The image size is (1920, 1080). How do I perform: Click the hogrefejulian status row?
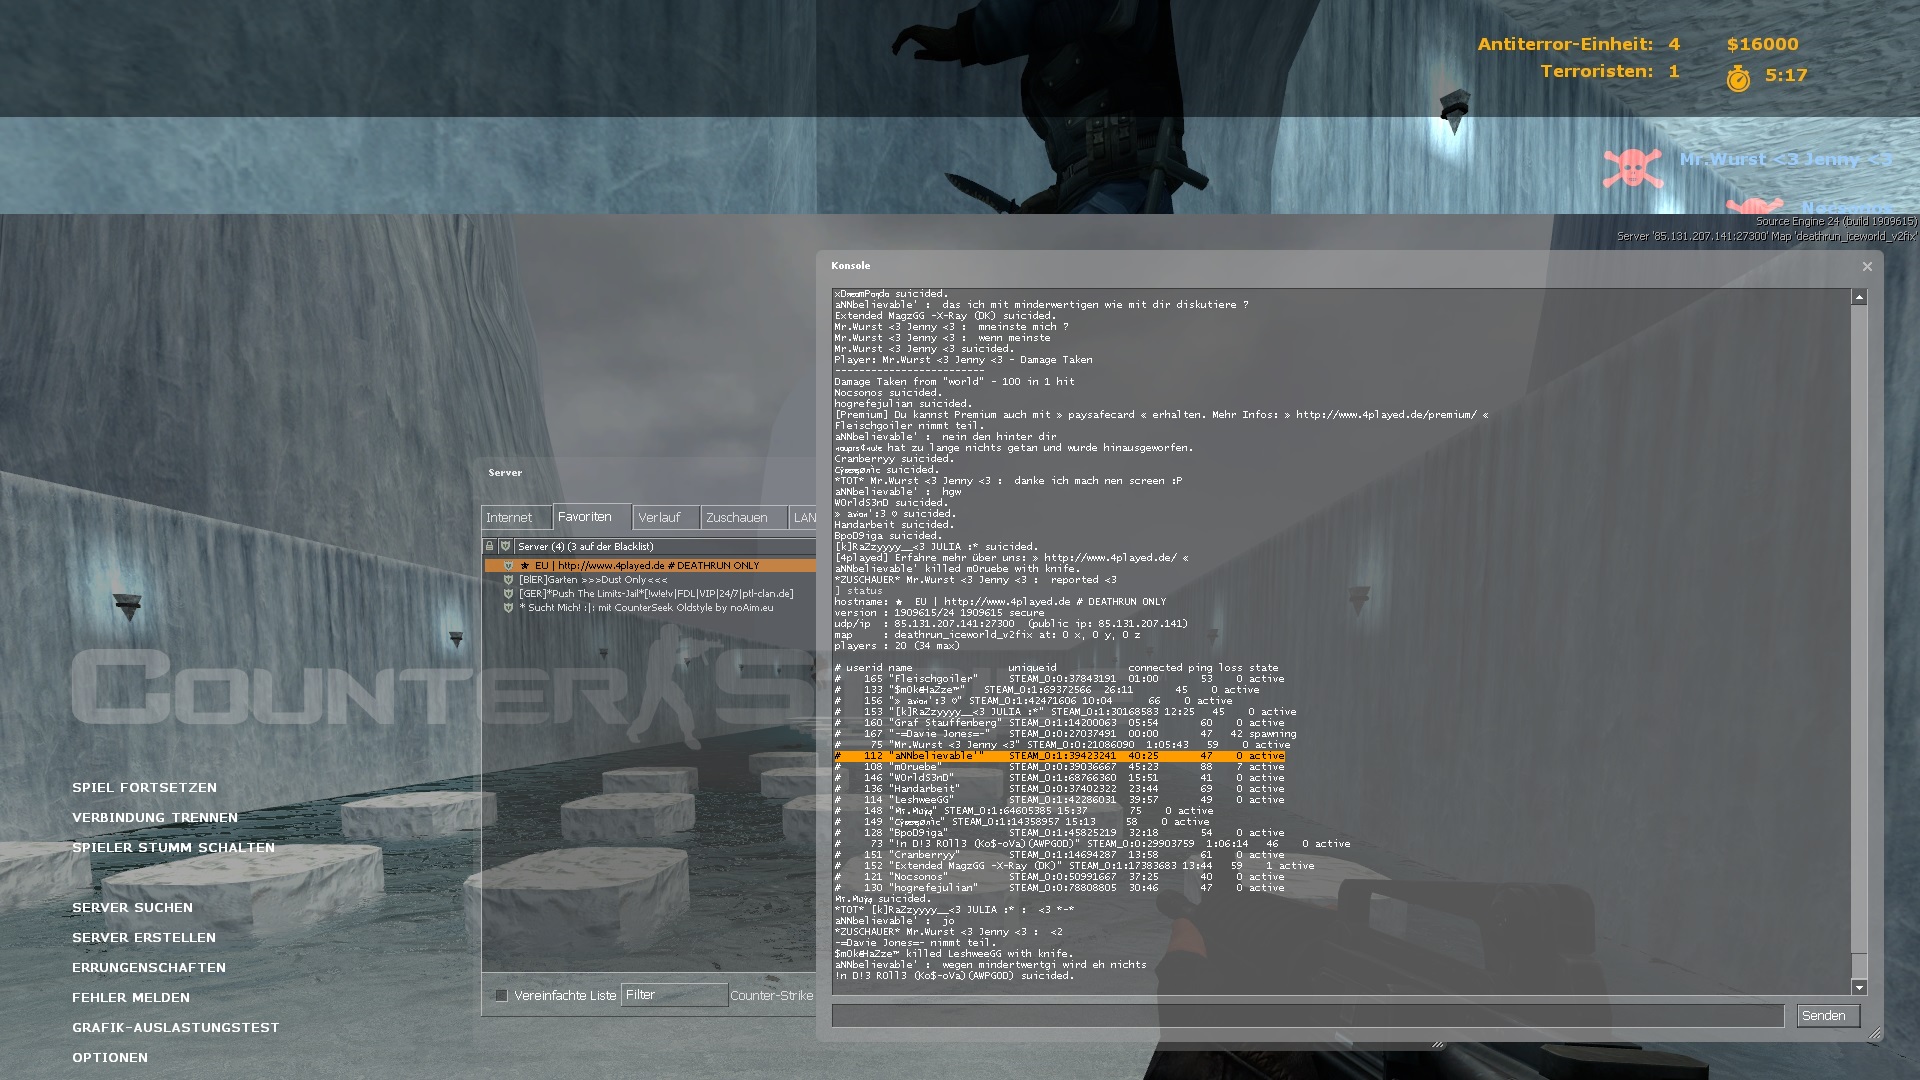(1060, 888)
